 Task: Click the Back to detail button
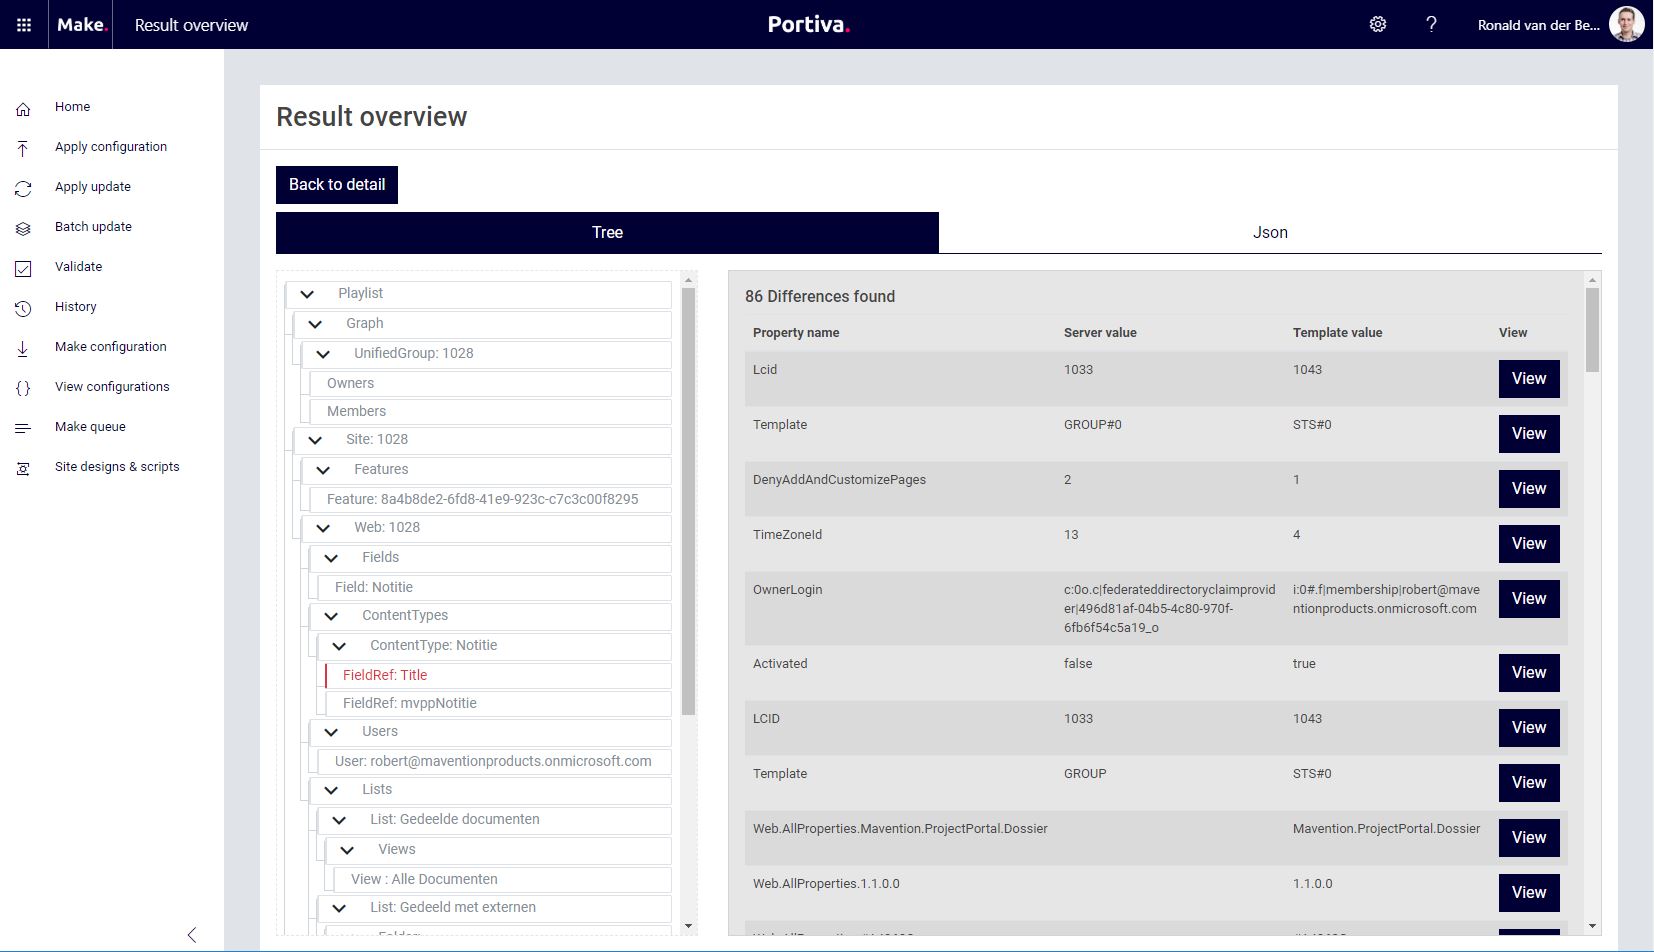pos(337,185)
